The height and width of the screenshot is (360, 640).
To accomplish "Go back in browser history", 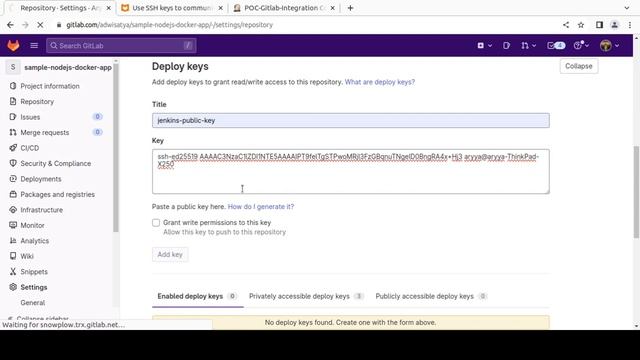I will [x=10, y=25].
